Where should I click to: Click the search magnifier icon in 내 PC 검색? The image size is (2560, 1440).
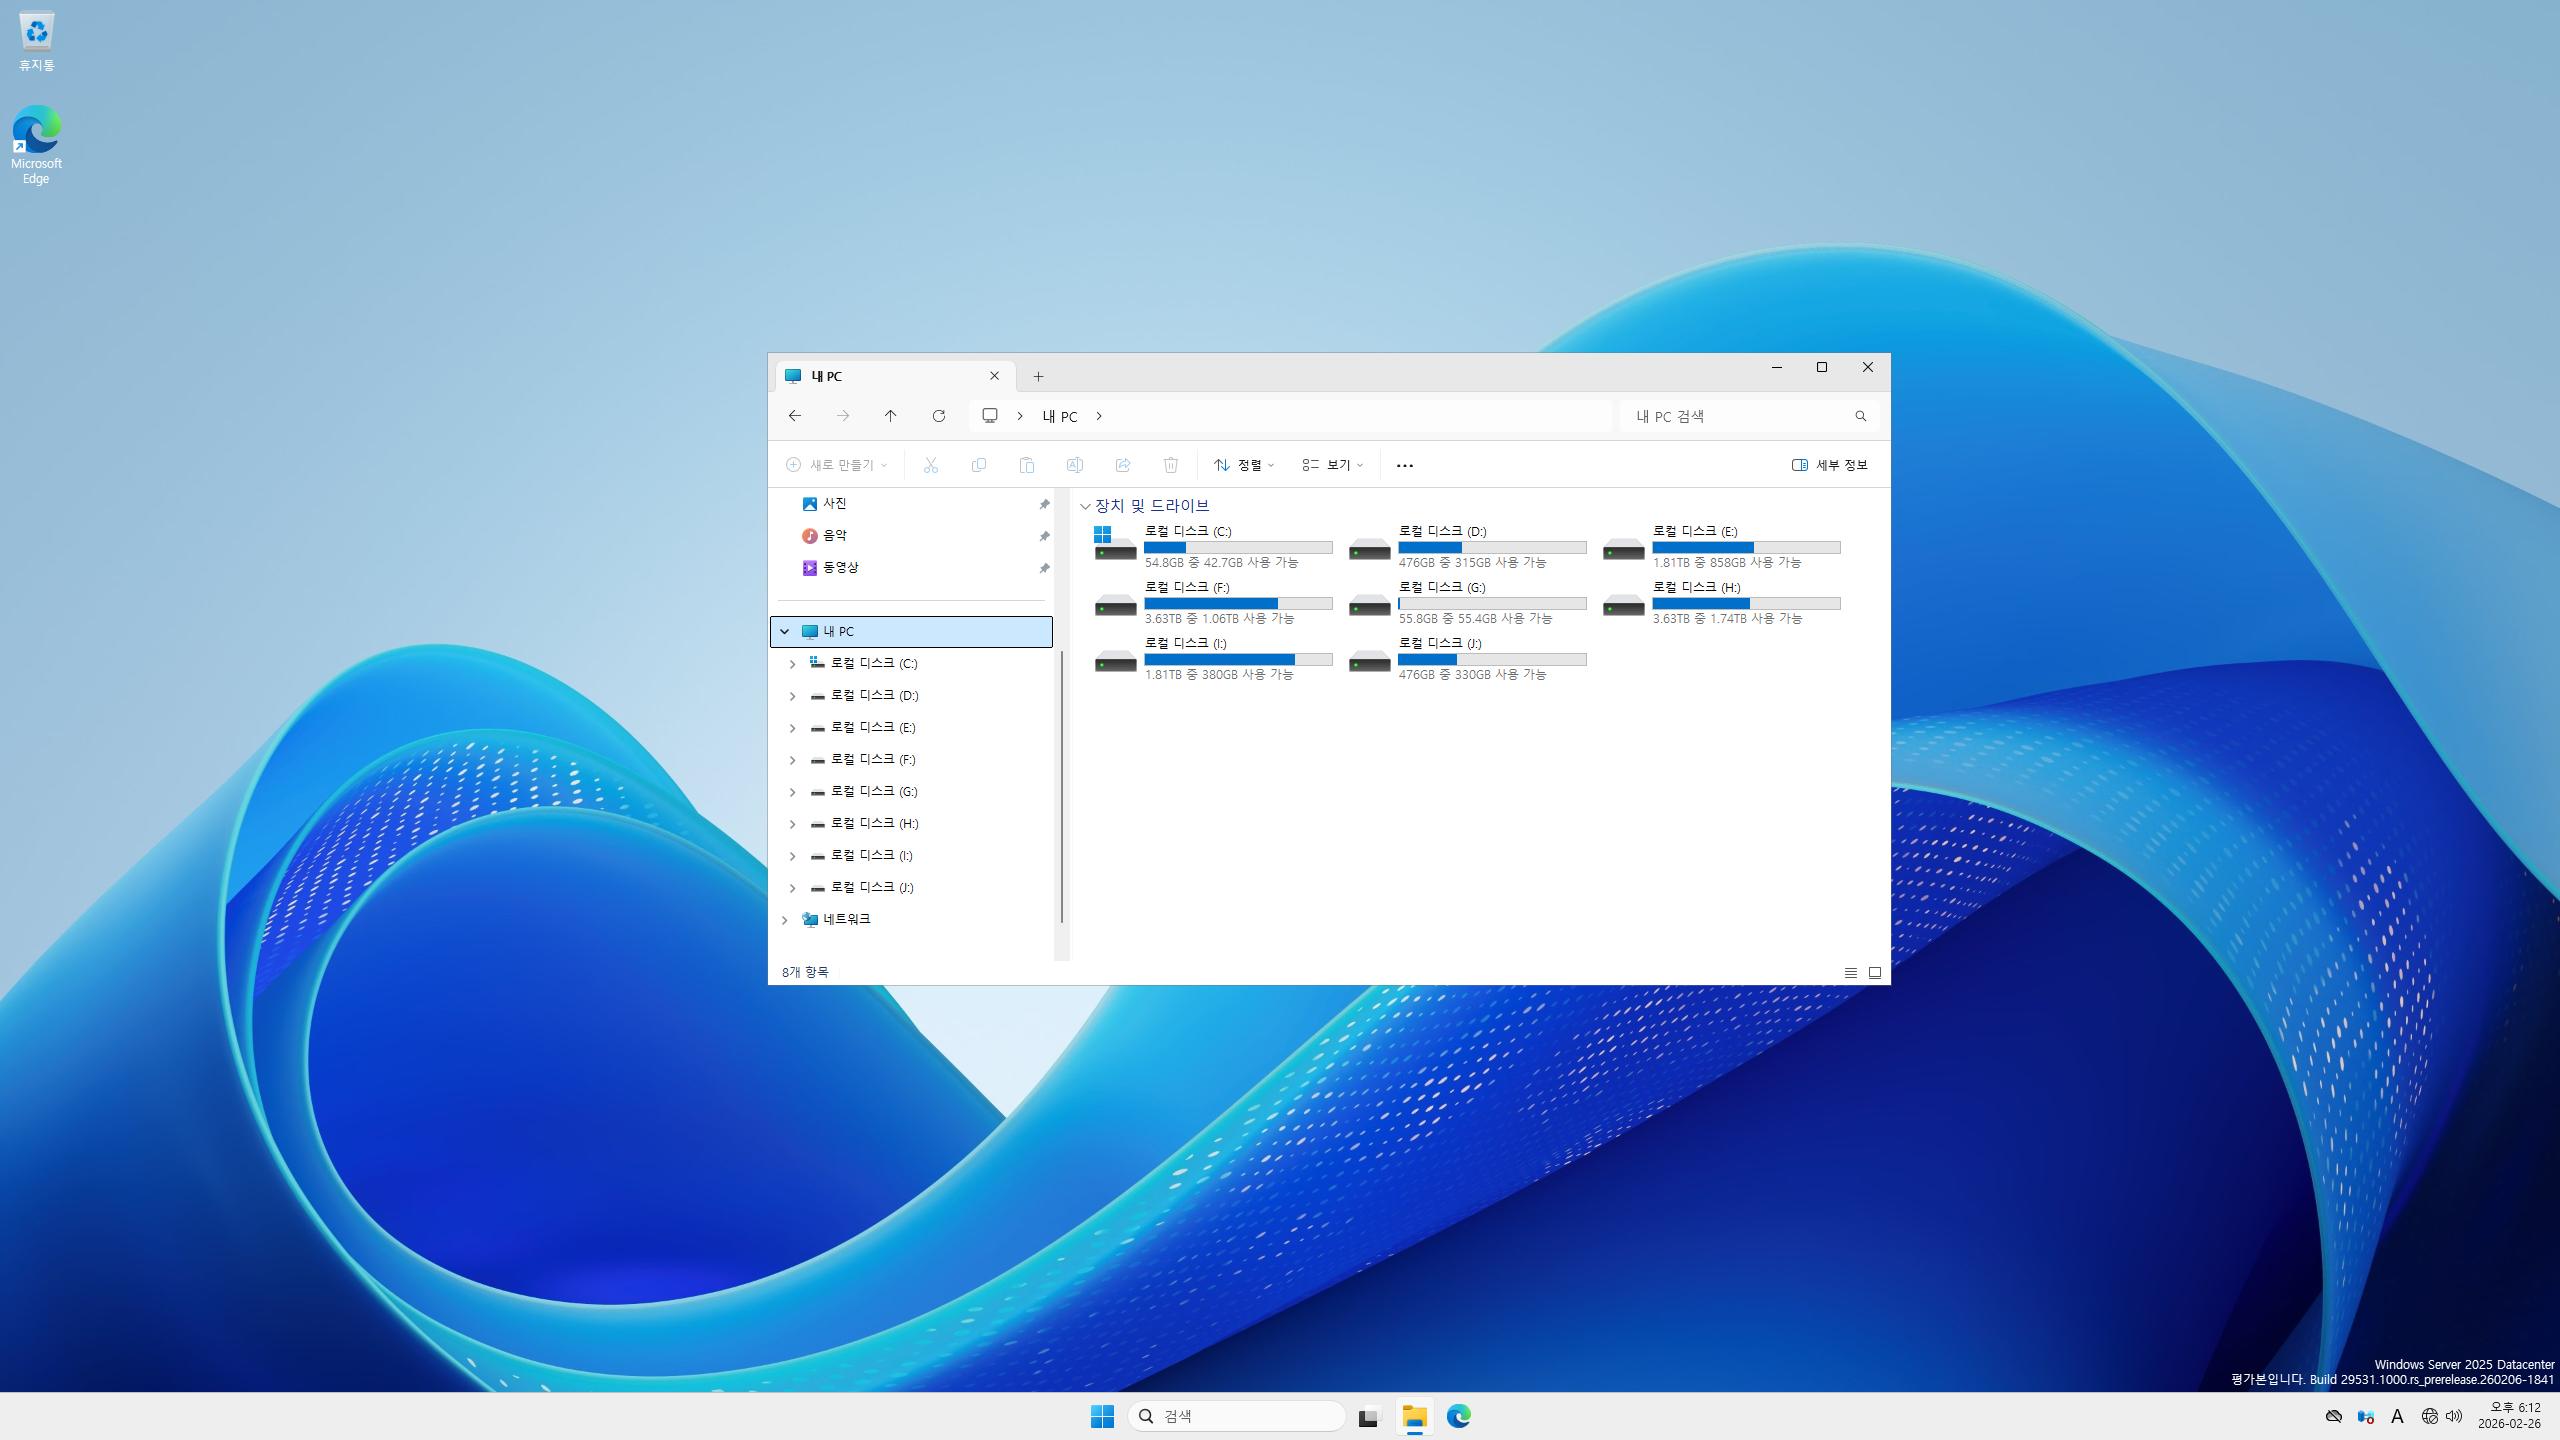(1860, 416)
